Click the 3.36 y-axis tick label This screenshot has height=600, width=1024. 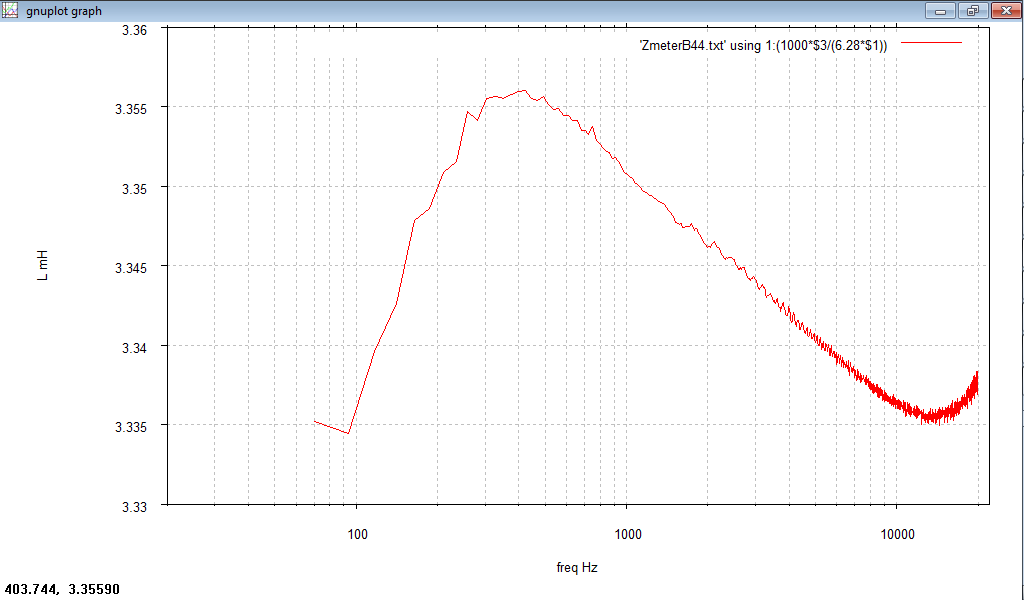point(135,30)
